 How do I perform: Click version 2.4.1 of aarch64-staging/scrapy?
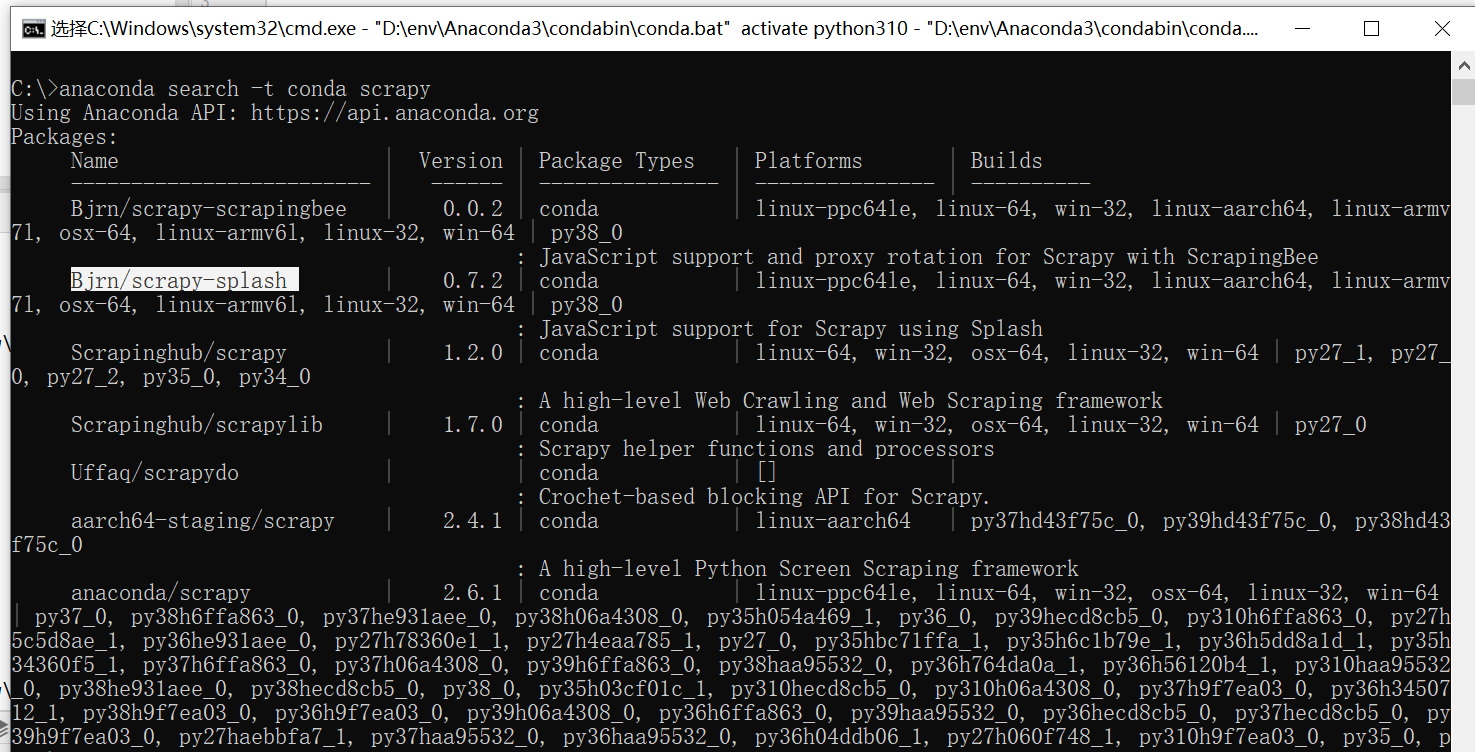pyautogui.click(x=473, y=521)
